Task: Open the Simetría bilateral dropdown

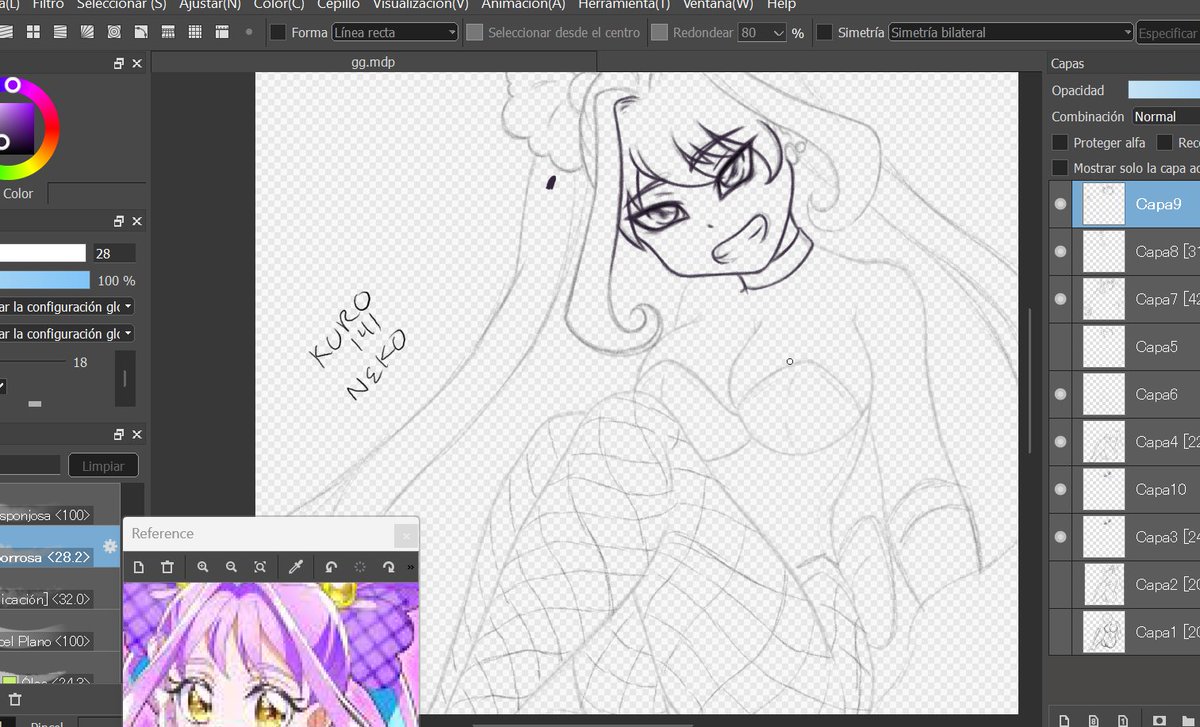Action: 1010,33
